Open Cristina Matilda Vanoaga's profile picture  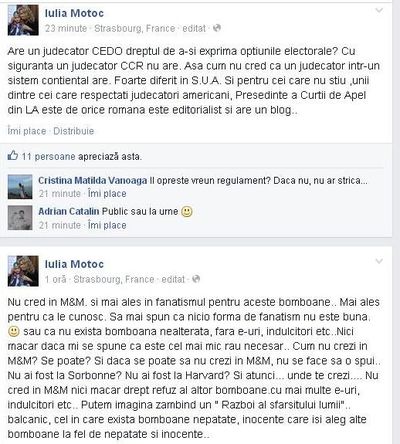coord(20,187)
